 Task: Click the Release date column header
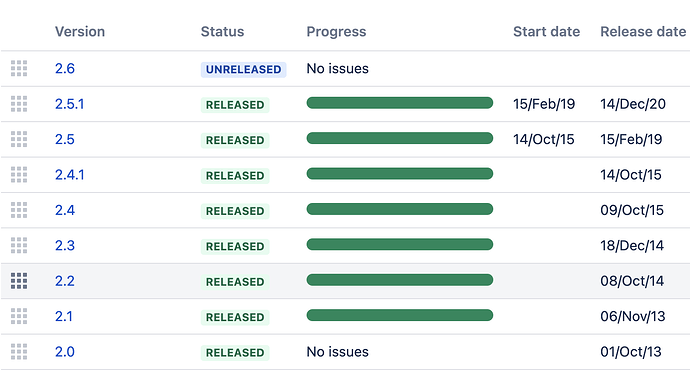[643, 32]
